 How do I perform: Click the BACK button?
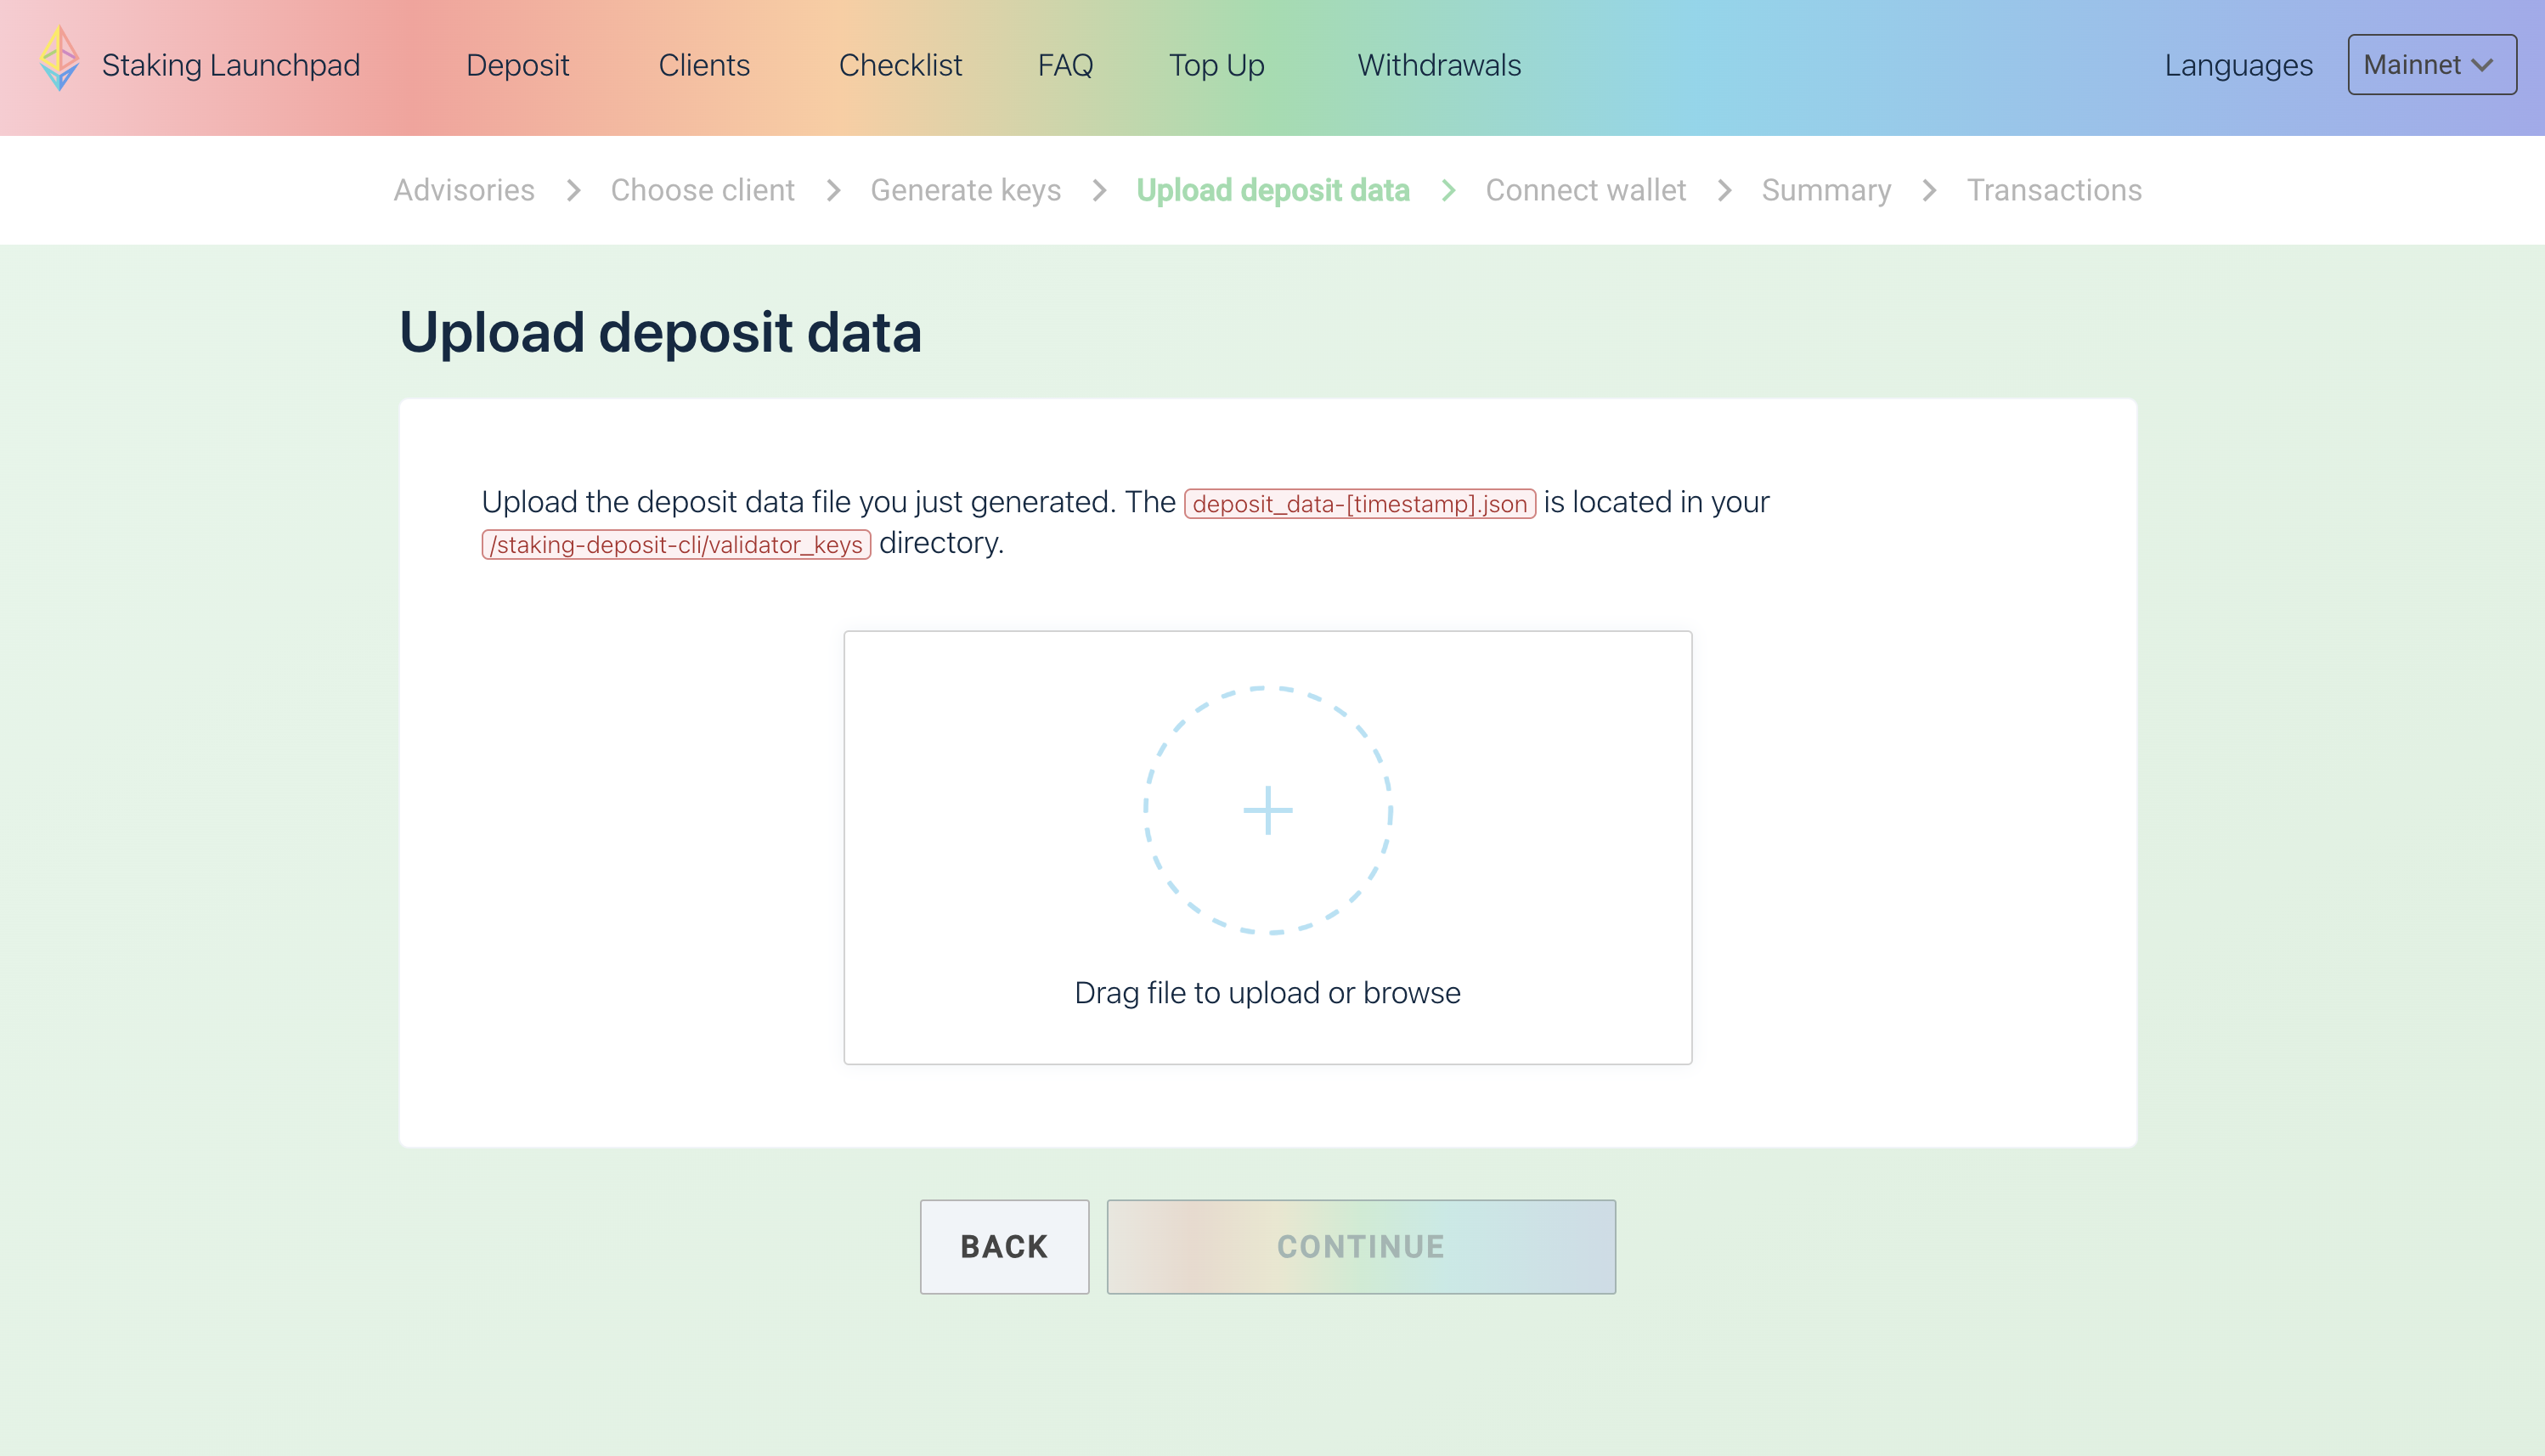[x=1005, y=1246]
